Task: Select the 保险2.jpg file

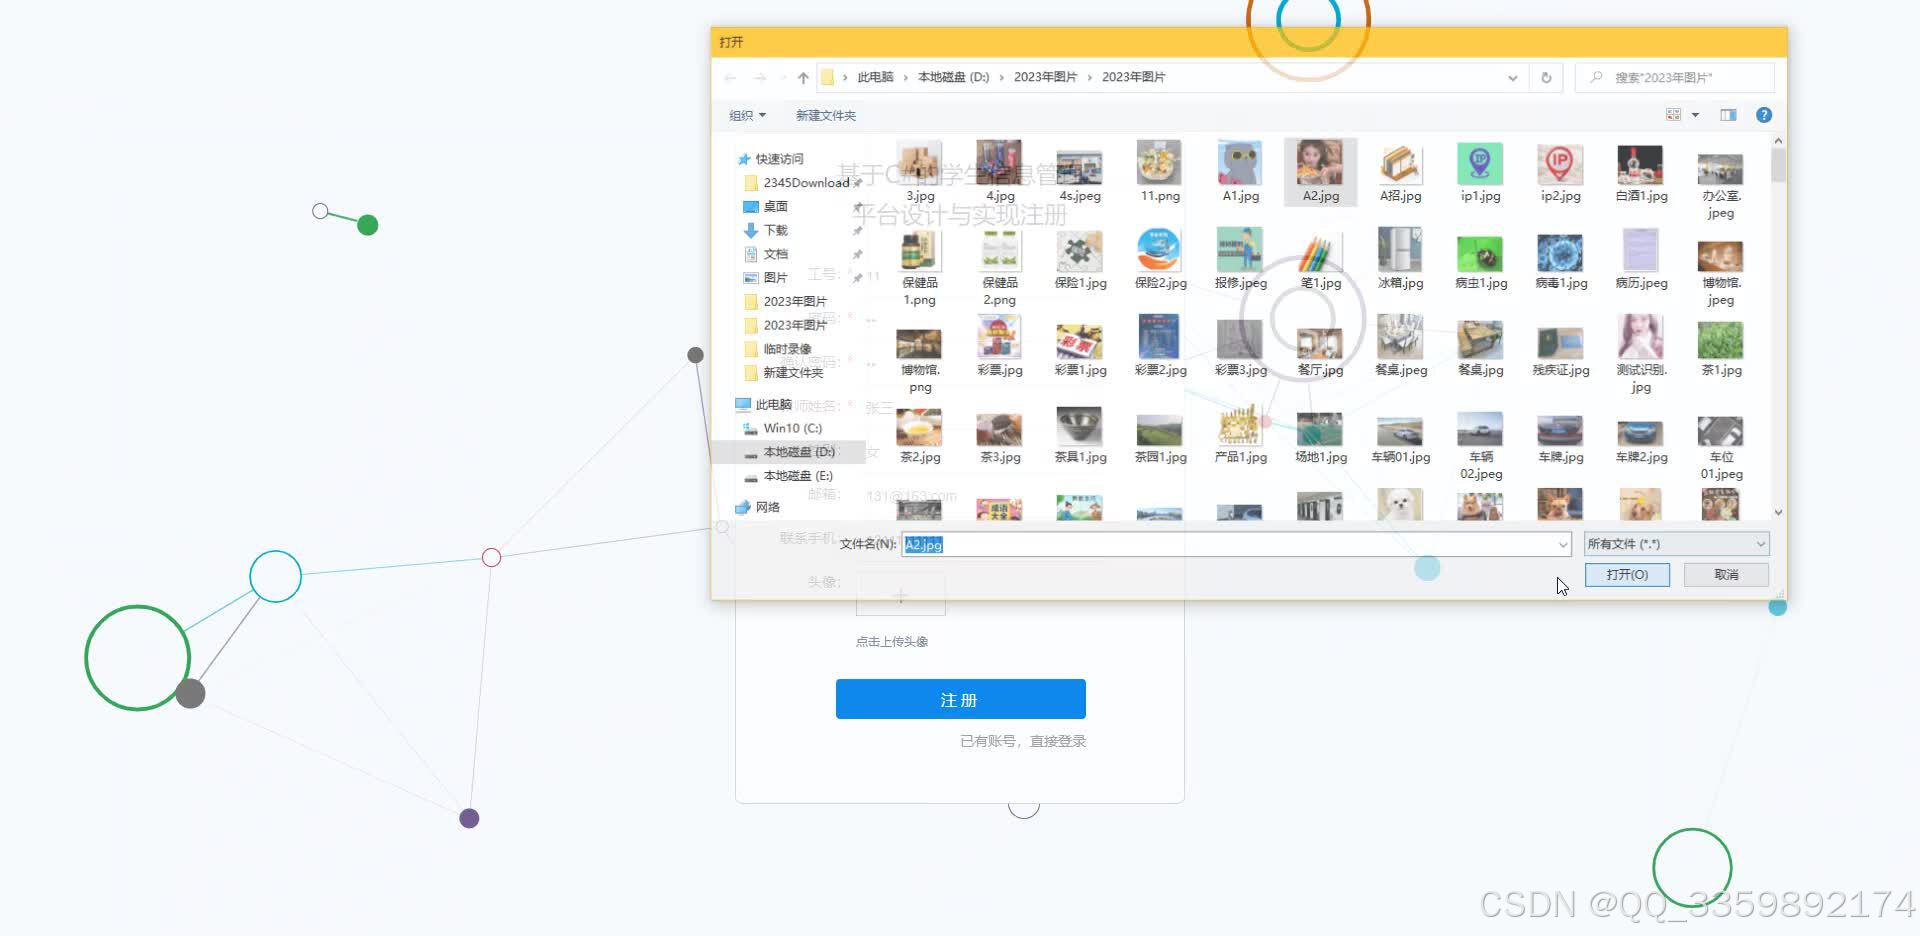Action: 1160,258
